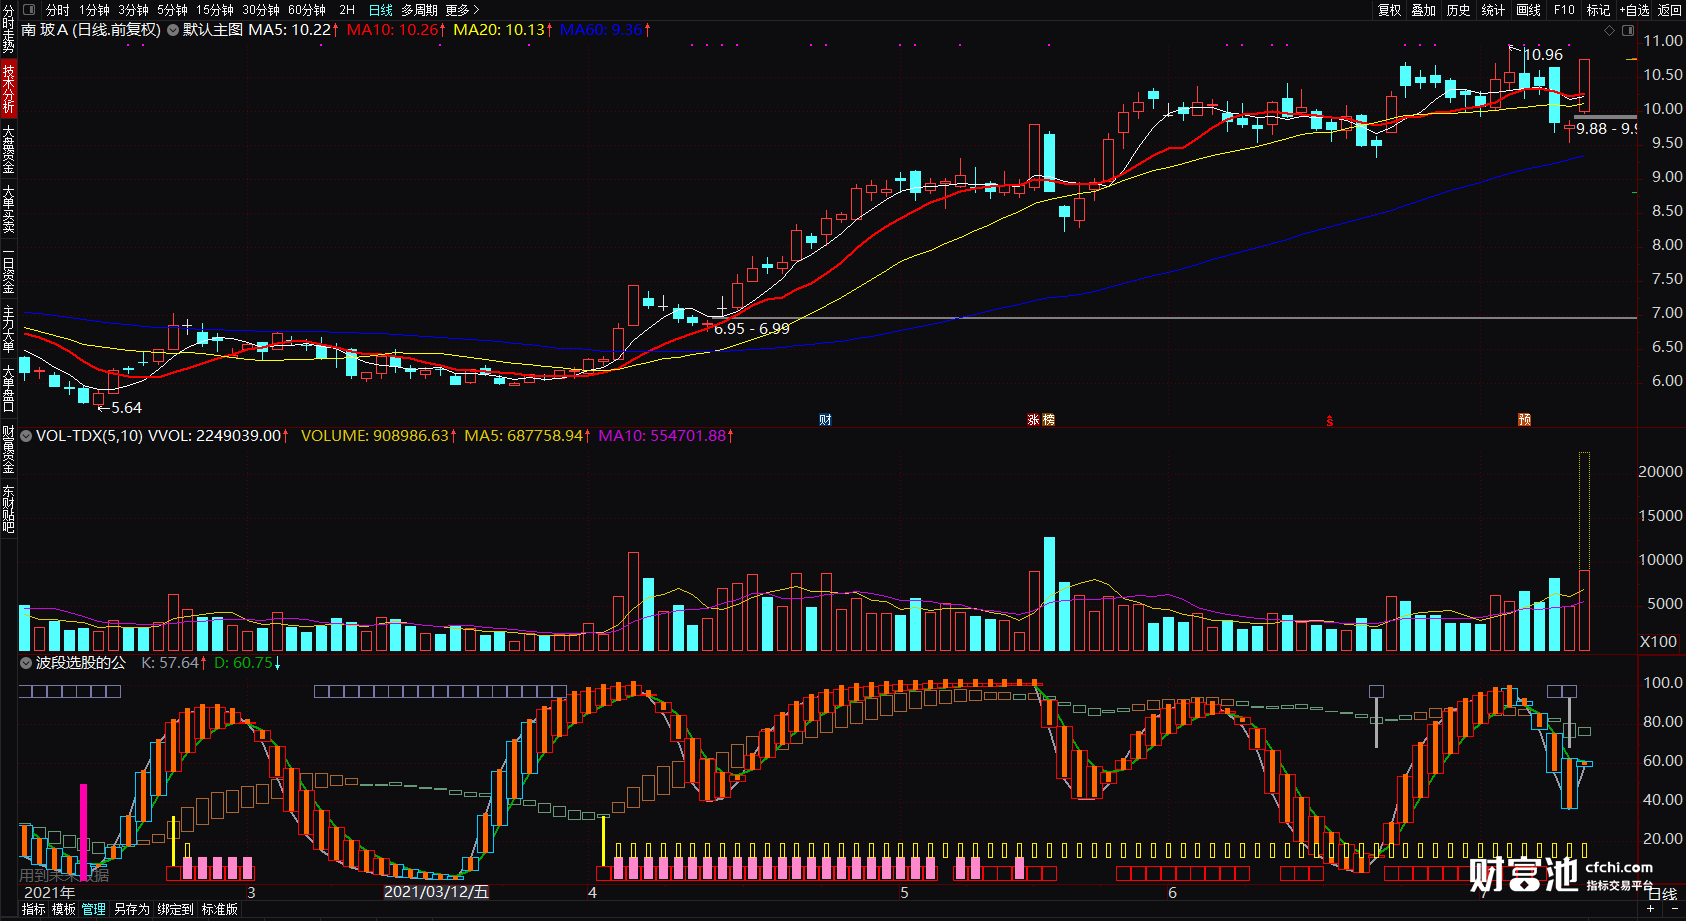This screenshot has height=921, width=1686.
Task: Select the 1分钟 period
Action: point(94,10)
